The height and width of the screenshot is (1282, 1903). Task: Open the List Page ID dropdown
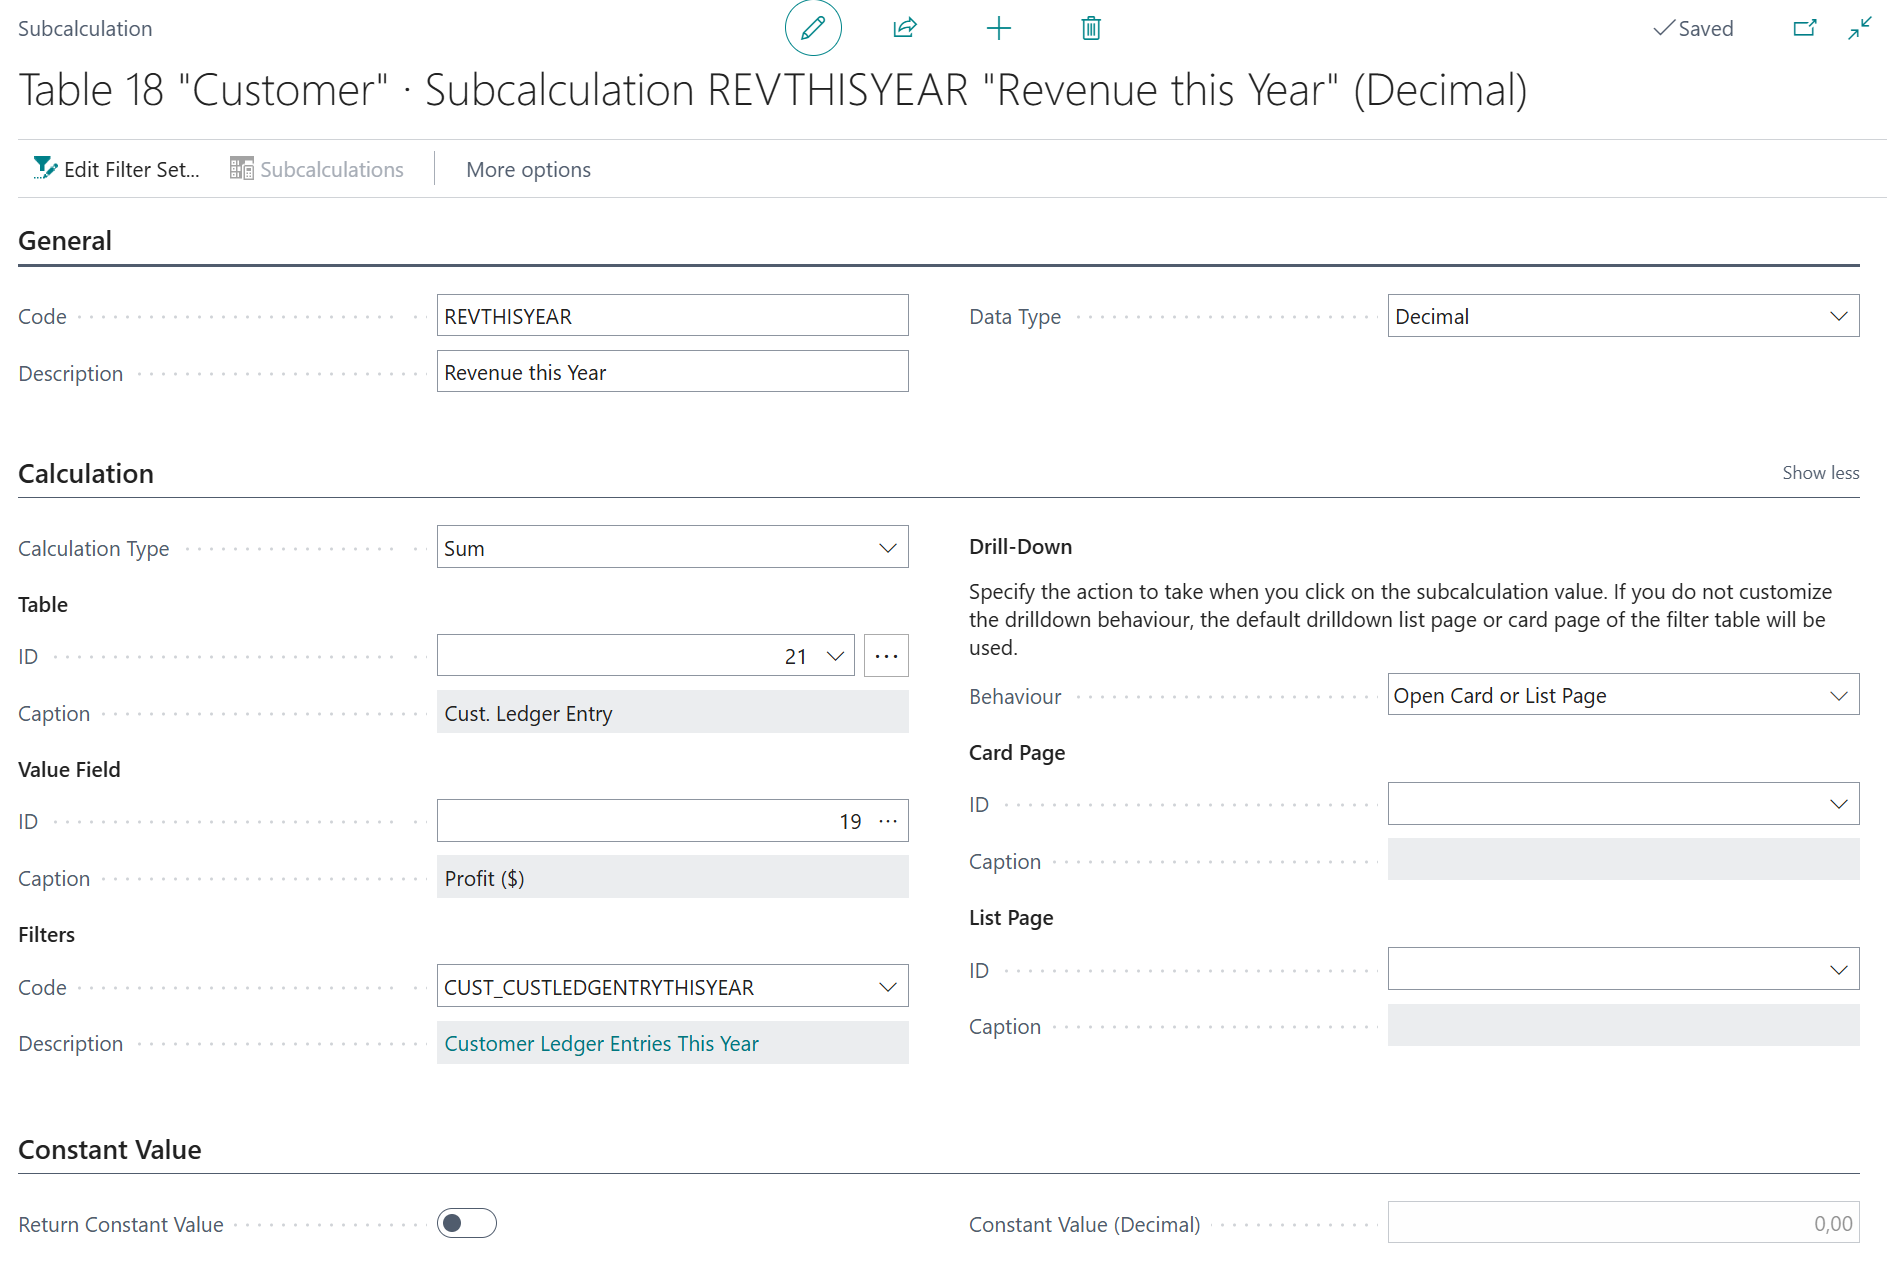click(x=1838, y=970)
